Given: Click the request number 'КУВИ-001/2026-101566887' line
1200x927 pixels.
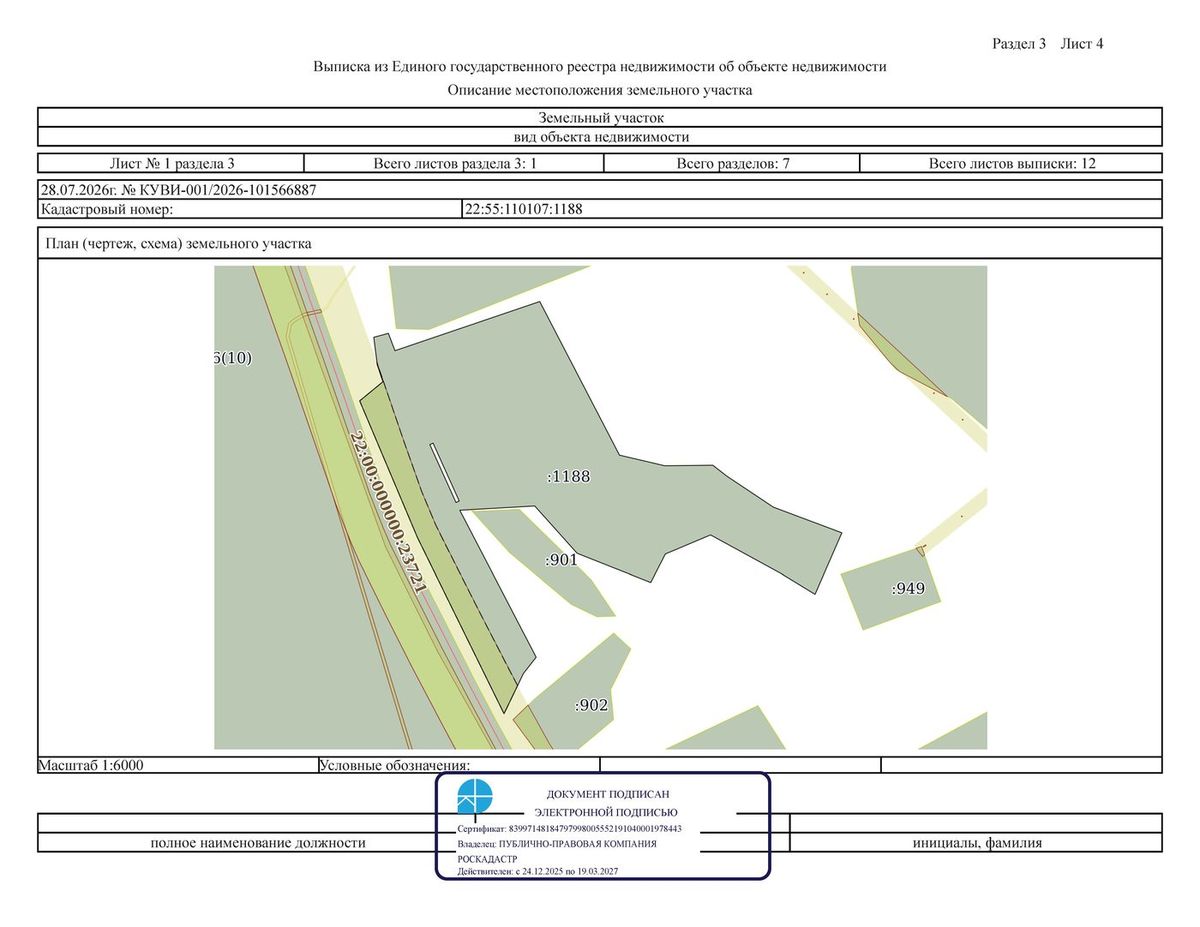Looking at the screenshot, I should coord(600,190).
